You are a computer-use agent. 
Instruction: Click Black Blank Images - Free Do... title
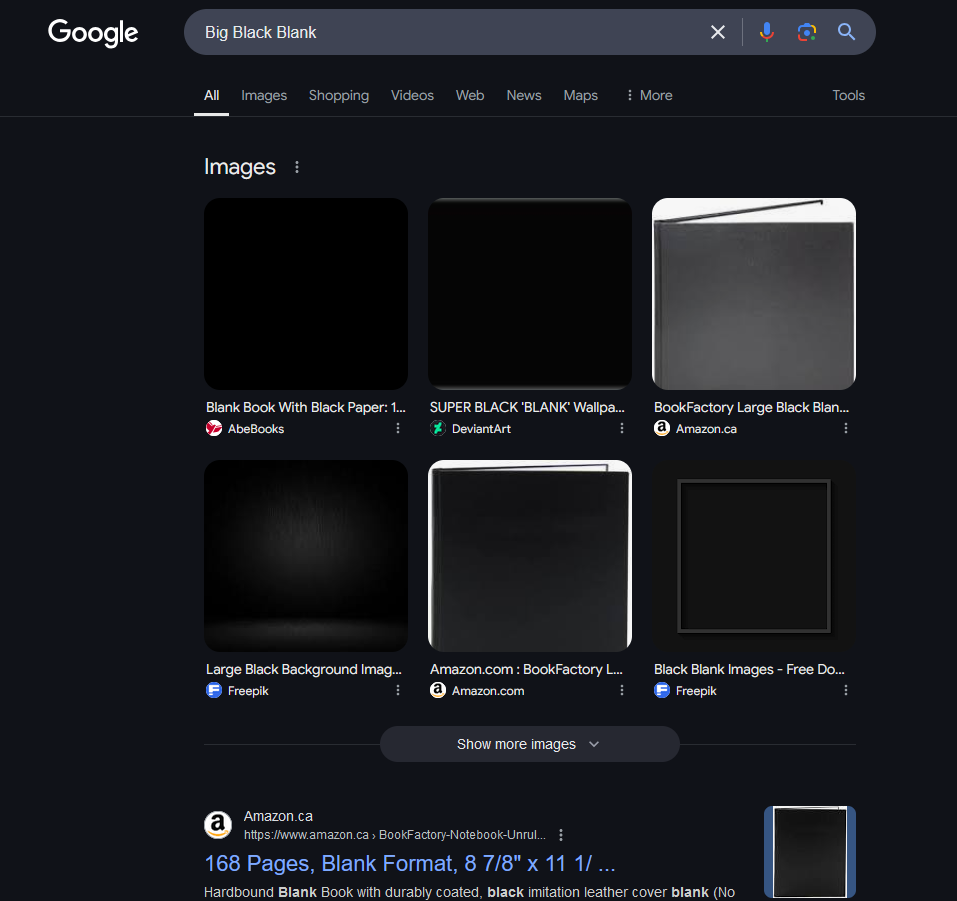pyautogui.click(x=749, y=669)
